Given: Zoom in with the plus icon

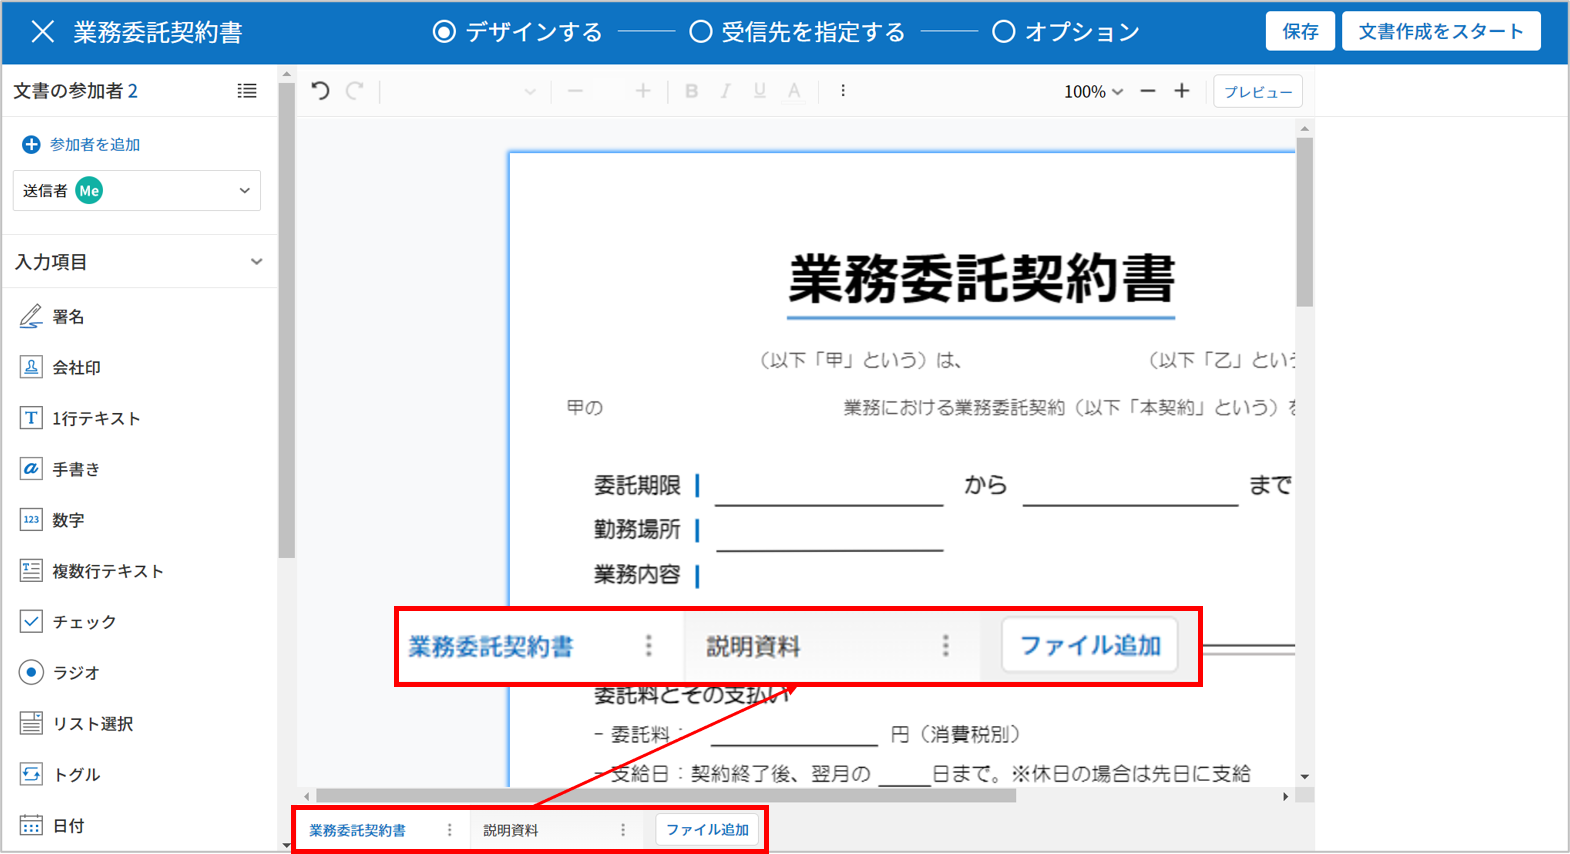Looking at the screenshot, I should (x=1182, y=91).
